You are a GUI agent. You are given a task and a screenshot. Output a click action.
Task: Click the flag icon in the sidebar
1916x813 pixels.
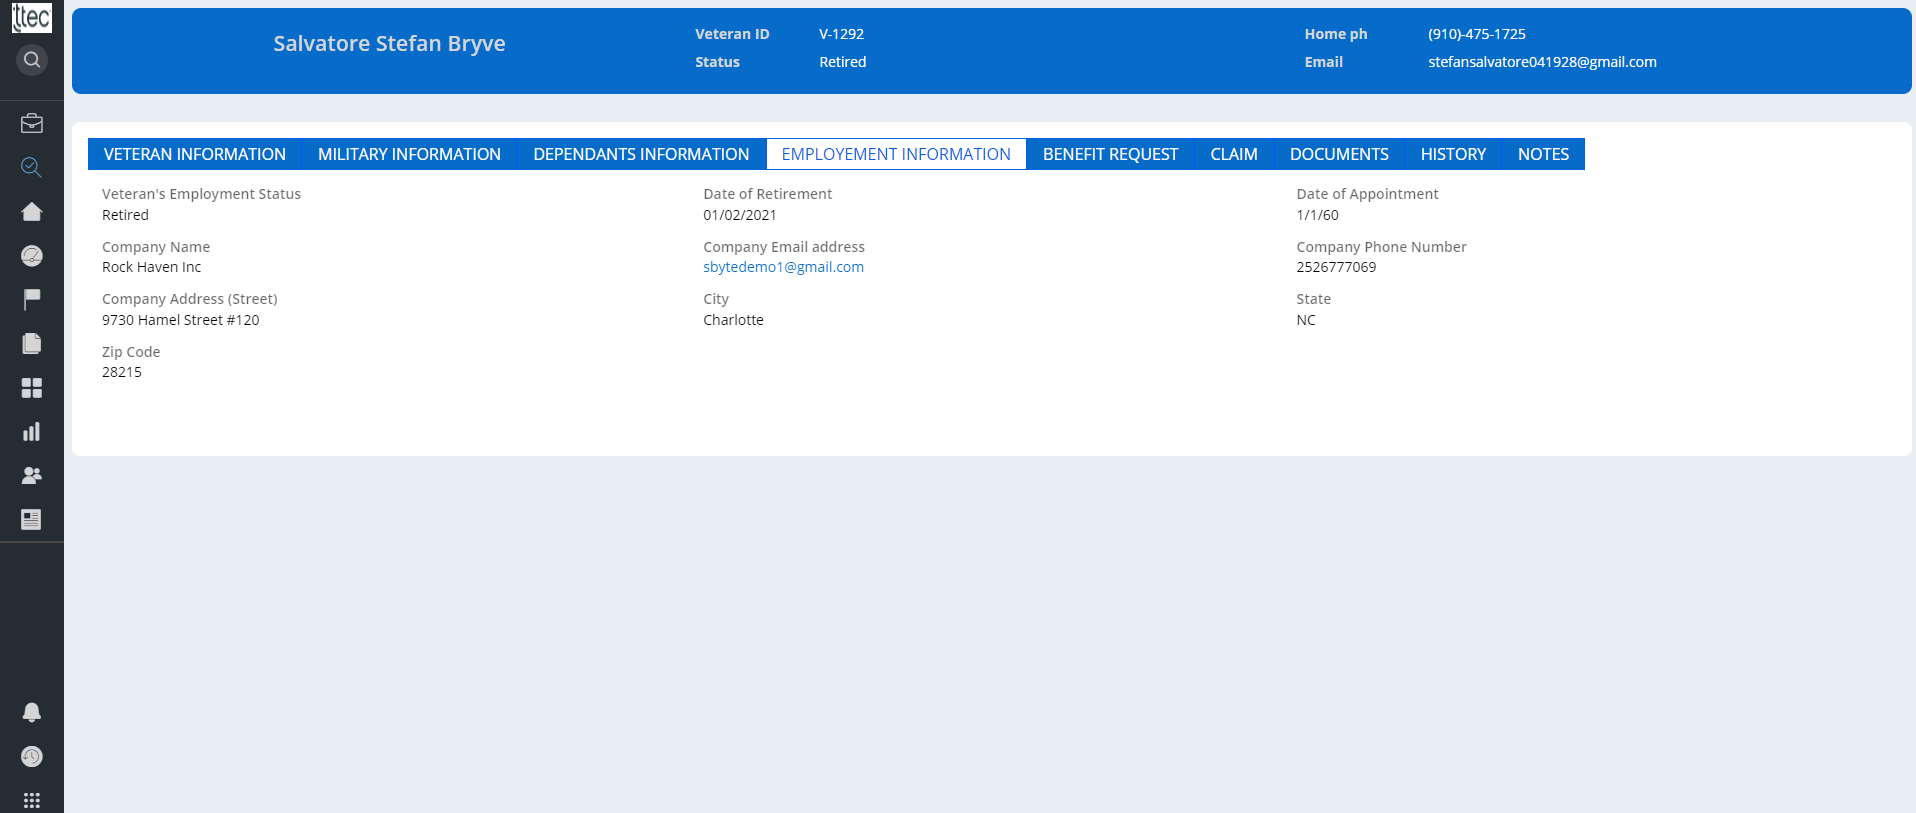coord(32,299)
